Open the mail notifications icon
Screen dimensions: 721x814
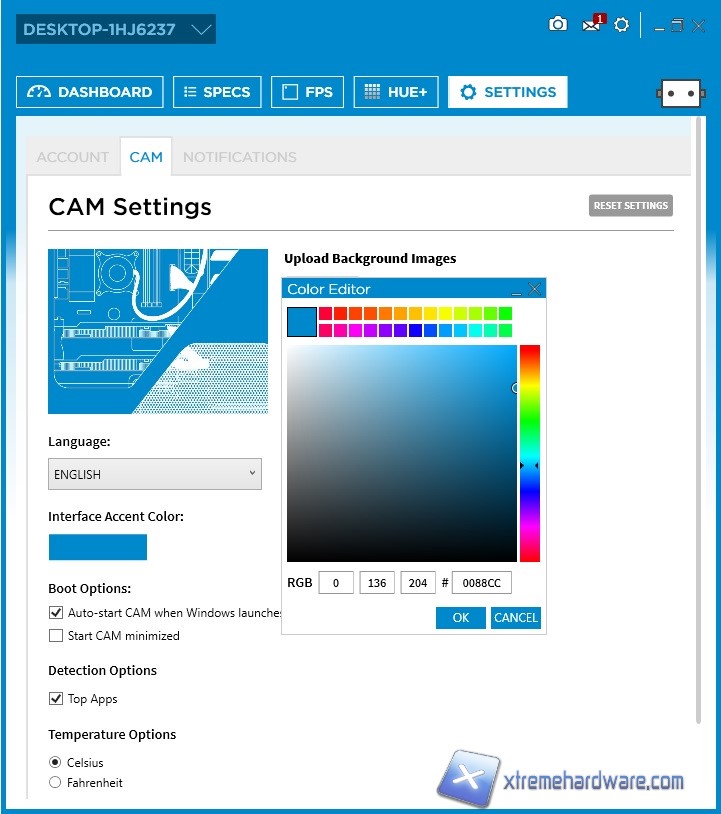[591, 25]
